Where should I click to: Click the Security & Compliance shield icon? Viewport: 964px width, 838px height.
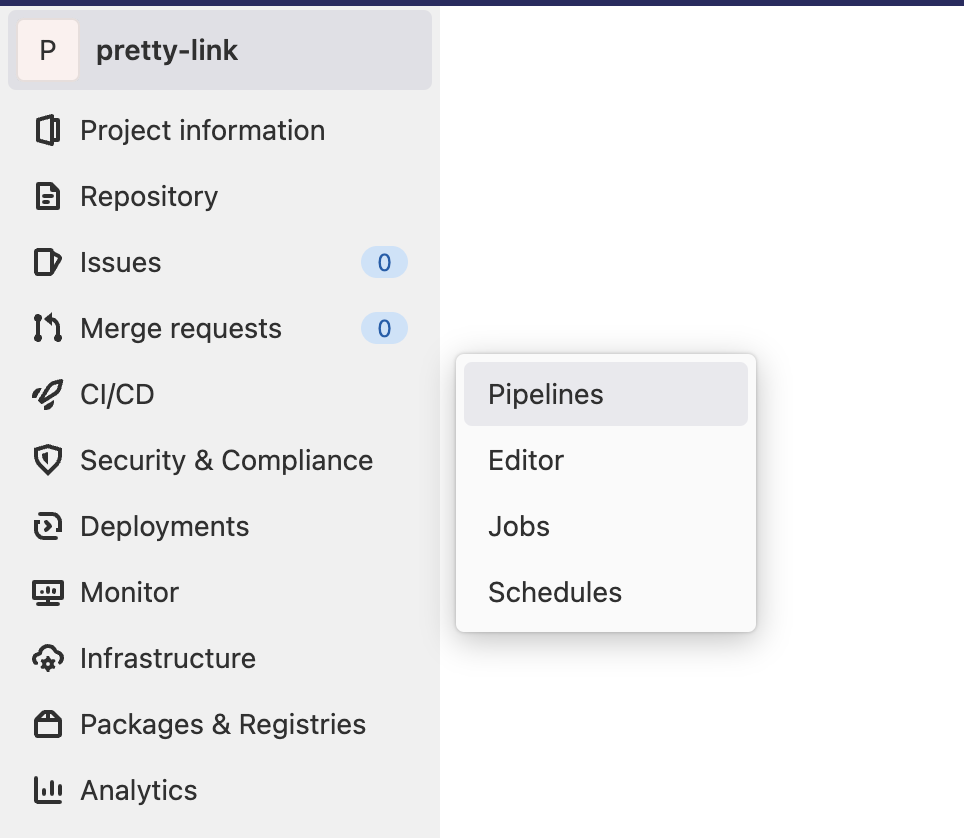[x=47, y=461]
